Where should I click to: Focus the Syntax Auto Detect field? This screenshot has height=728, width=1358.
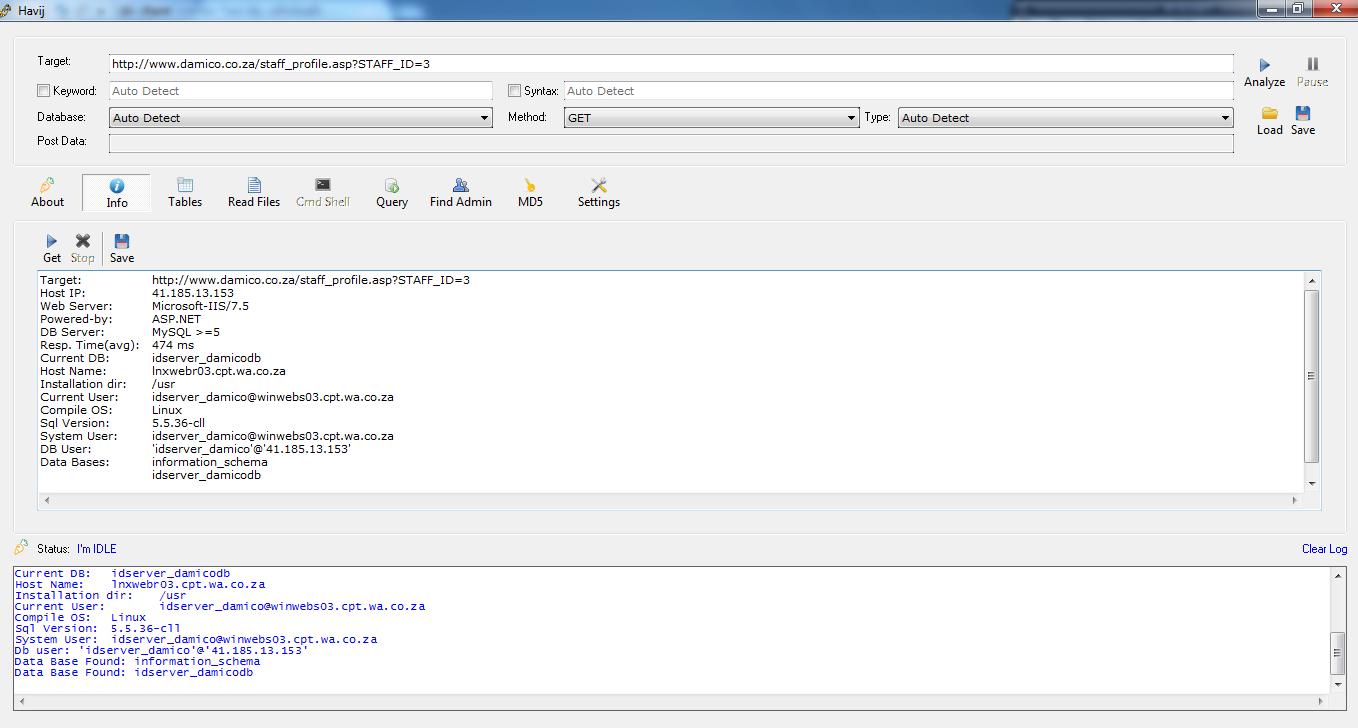point(899,91)
